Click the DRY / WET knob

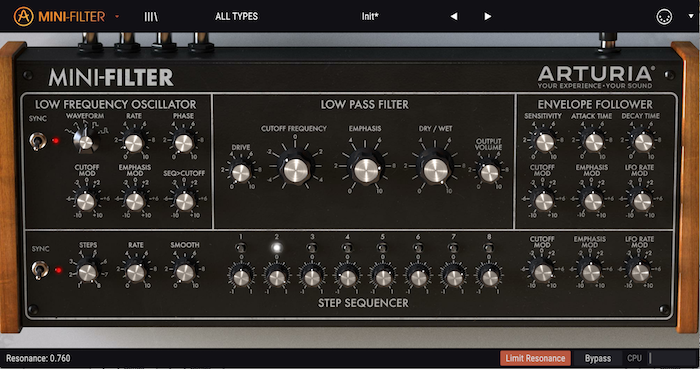(x=435, y=170)
